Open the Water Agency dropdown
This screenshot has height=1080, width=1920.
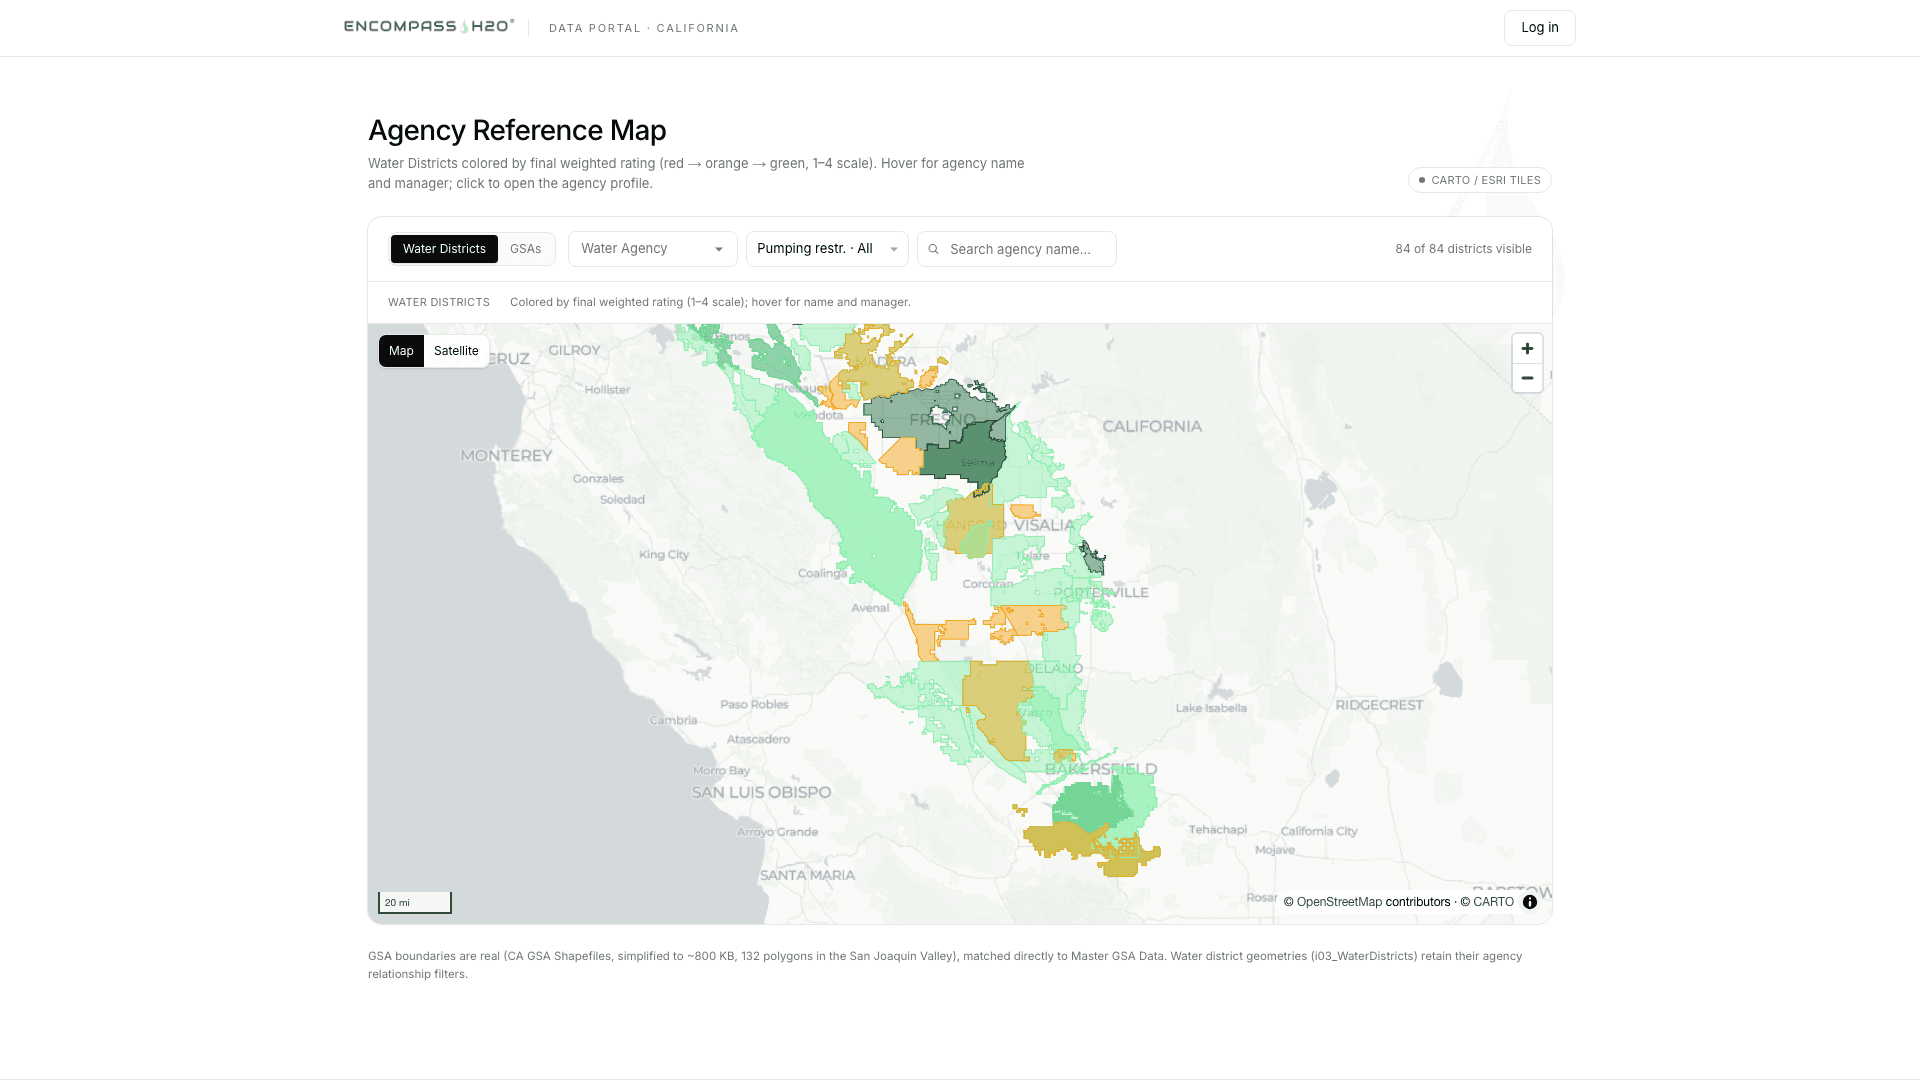[652, 249]
